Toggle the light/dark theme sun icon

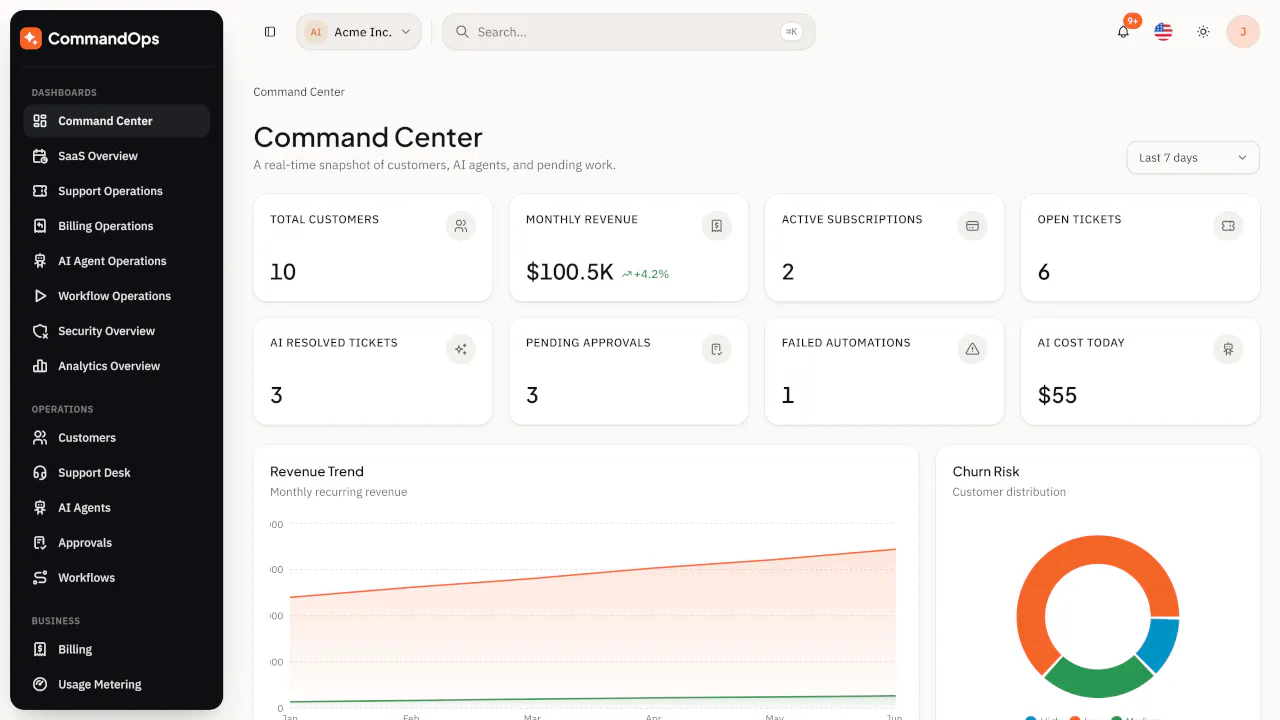coord(1203,32)
